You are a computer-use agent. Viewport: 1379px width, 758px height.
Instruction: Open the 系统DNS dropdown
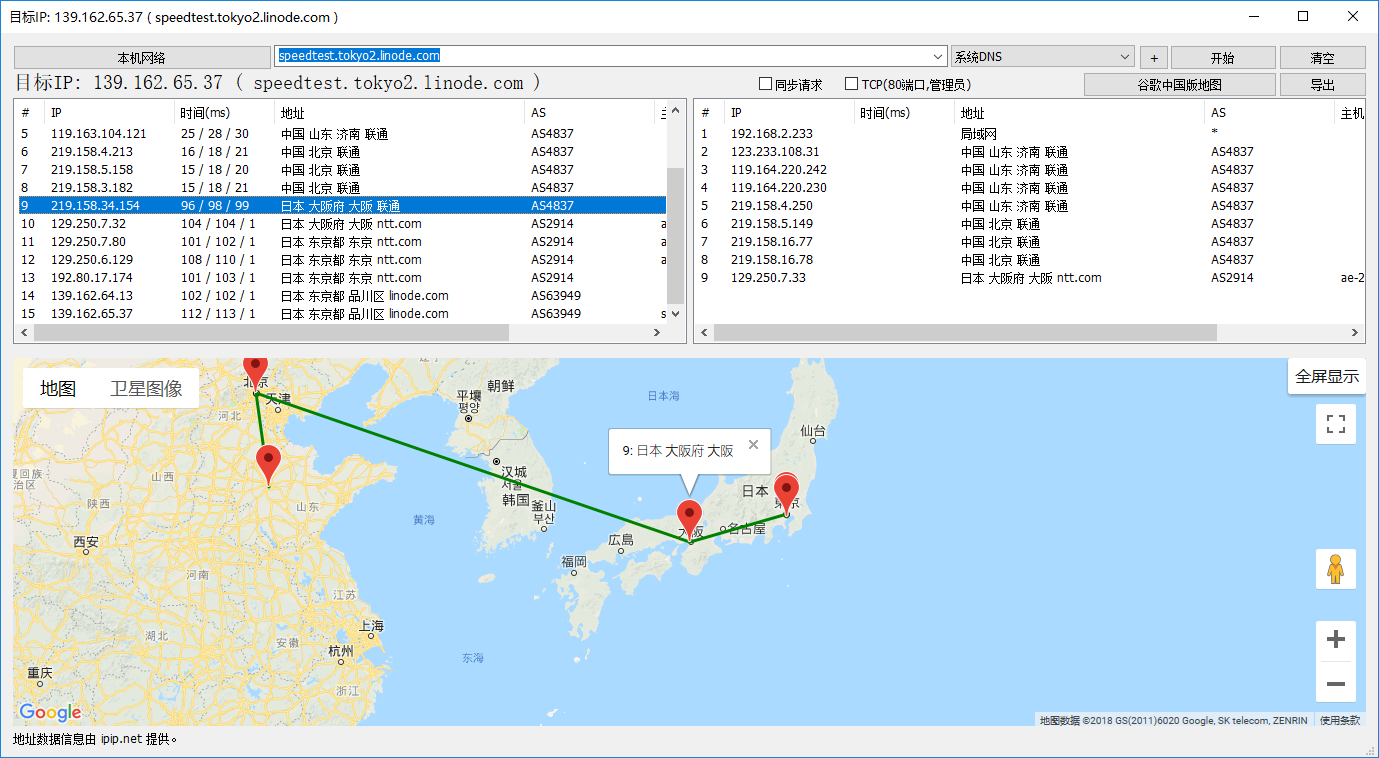[1125, 57]
